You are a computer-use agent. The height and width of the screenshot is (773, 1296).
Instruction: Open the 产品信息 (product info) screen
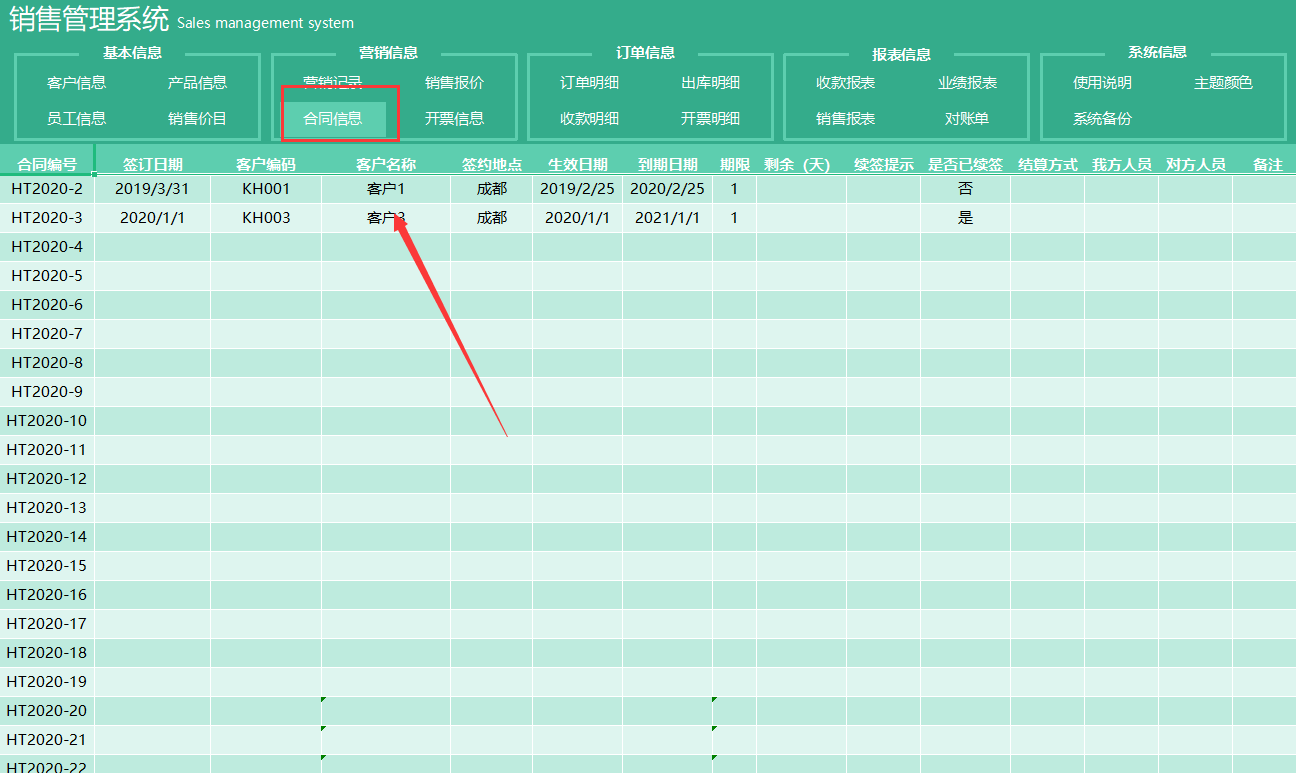pos(198,82)
